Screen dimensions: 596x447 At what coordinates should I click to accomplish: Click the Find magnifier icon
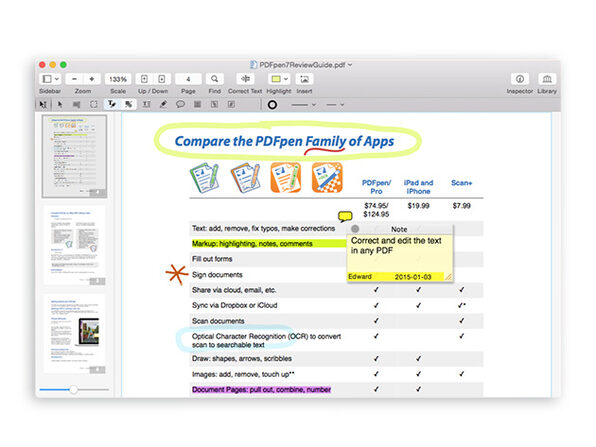coord(214,79)
